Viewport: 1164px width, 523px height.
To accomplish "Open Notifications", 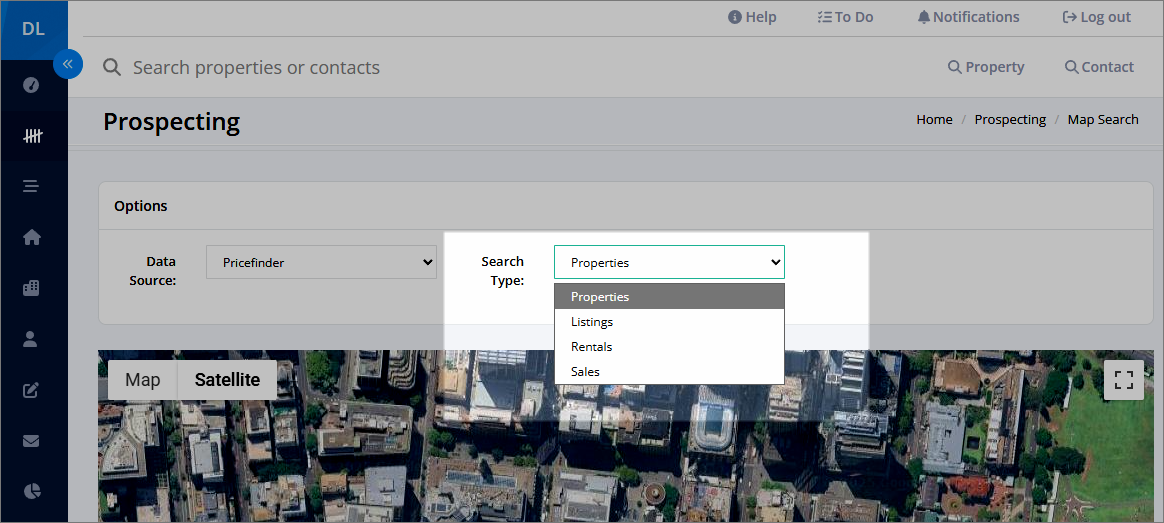I will click(968, 17).
